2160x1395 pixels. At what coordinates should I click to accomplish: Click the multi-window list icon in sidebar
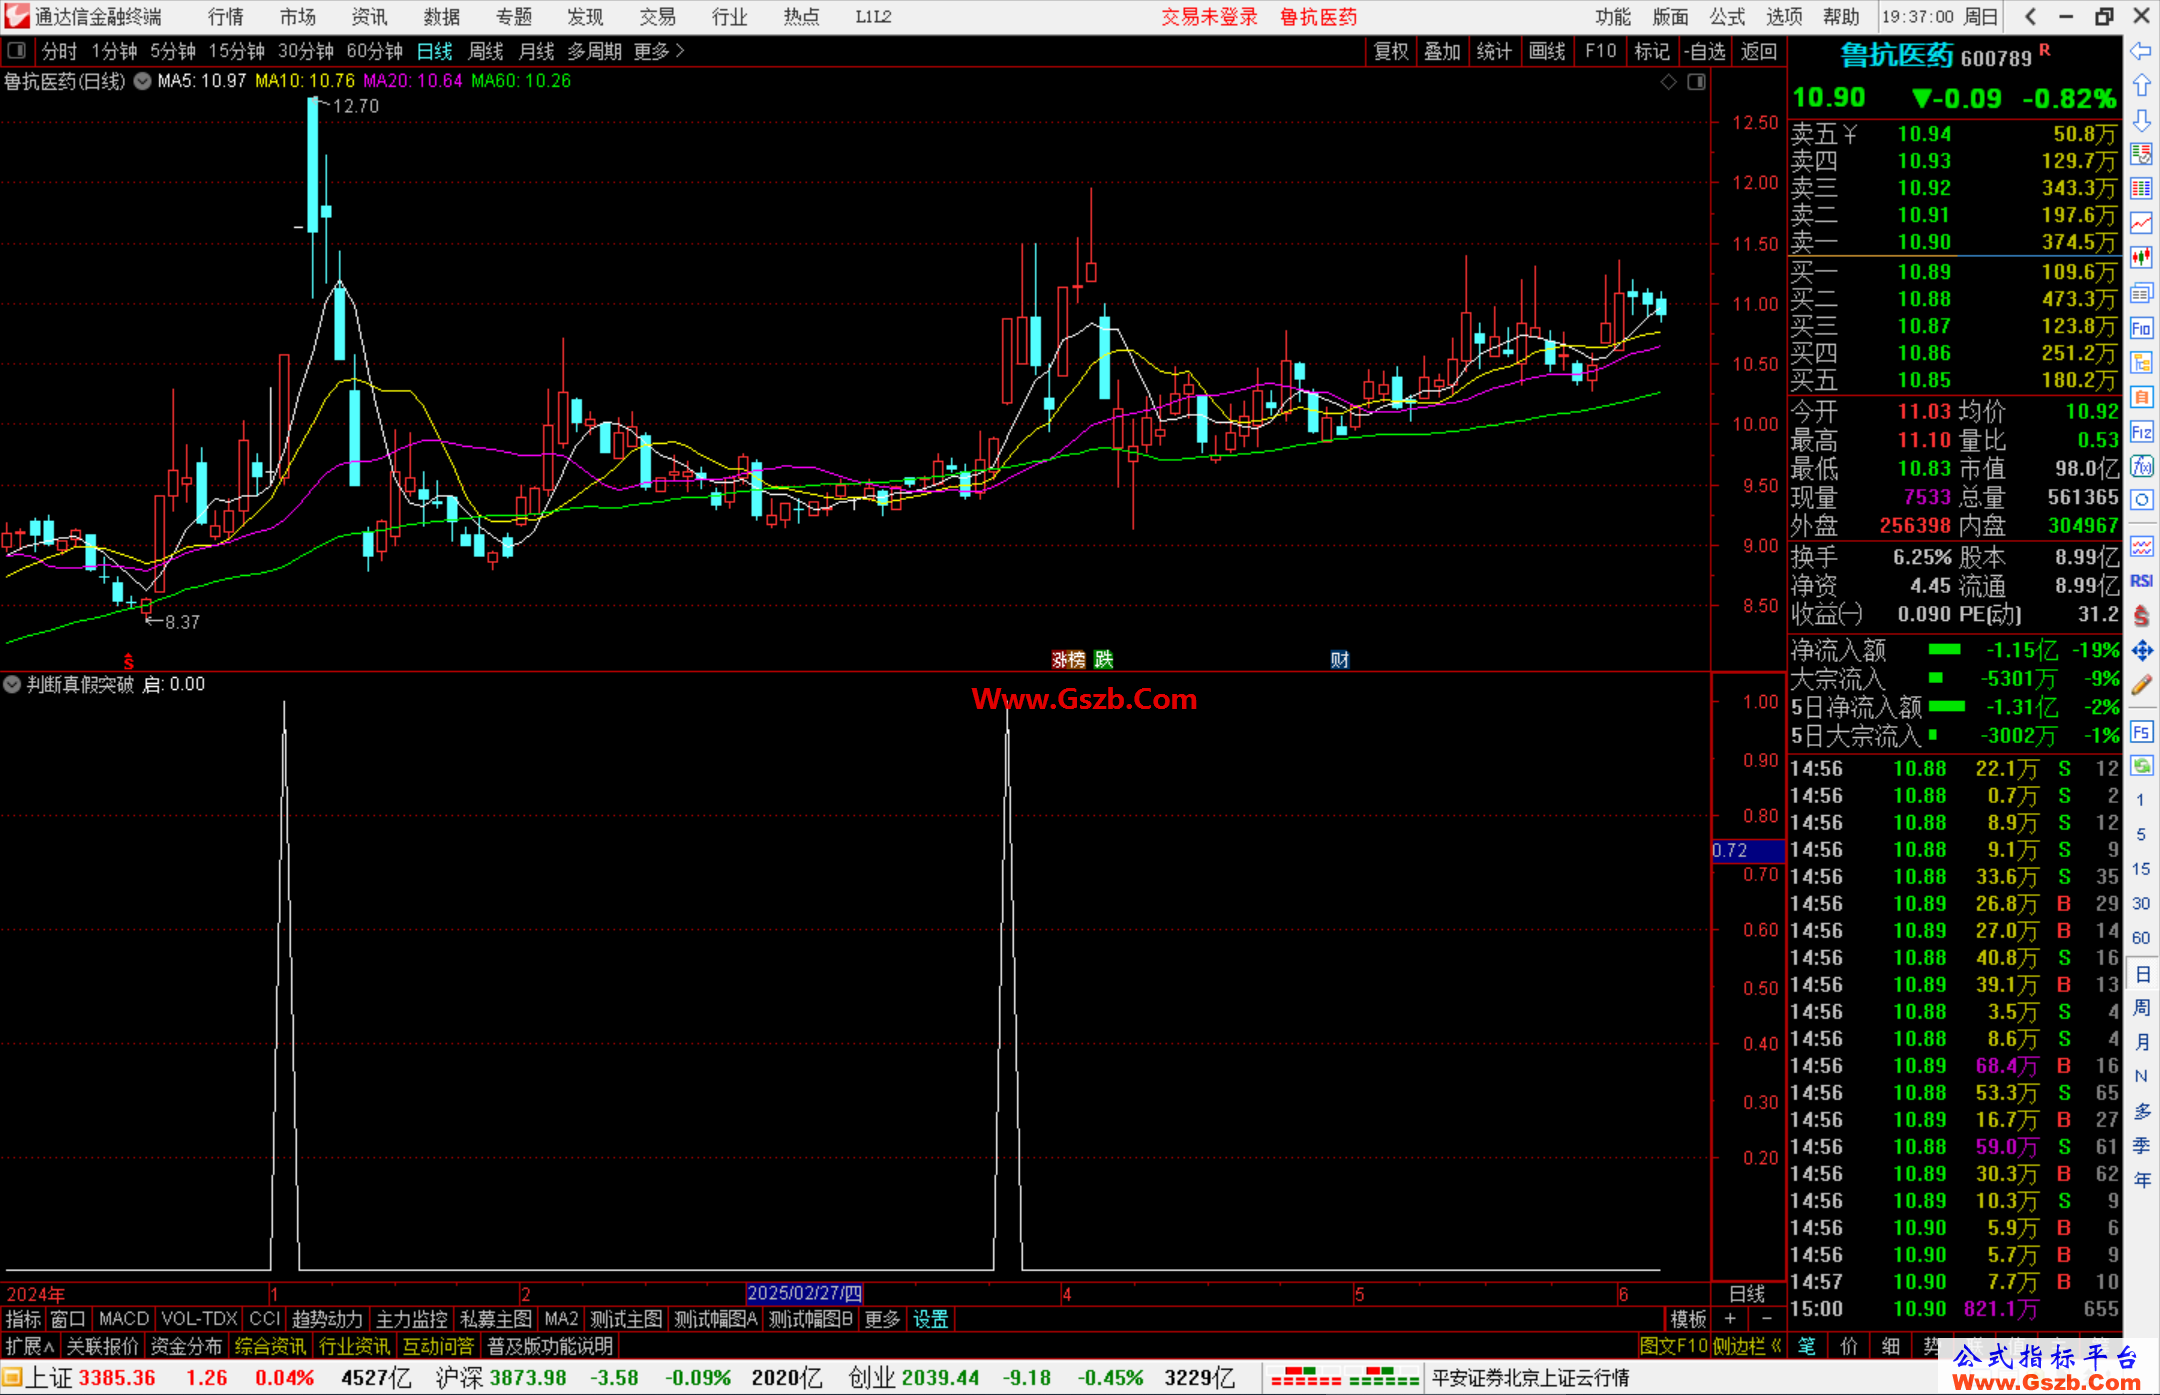coord(2141,293)
